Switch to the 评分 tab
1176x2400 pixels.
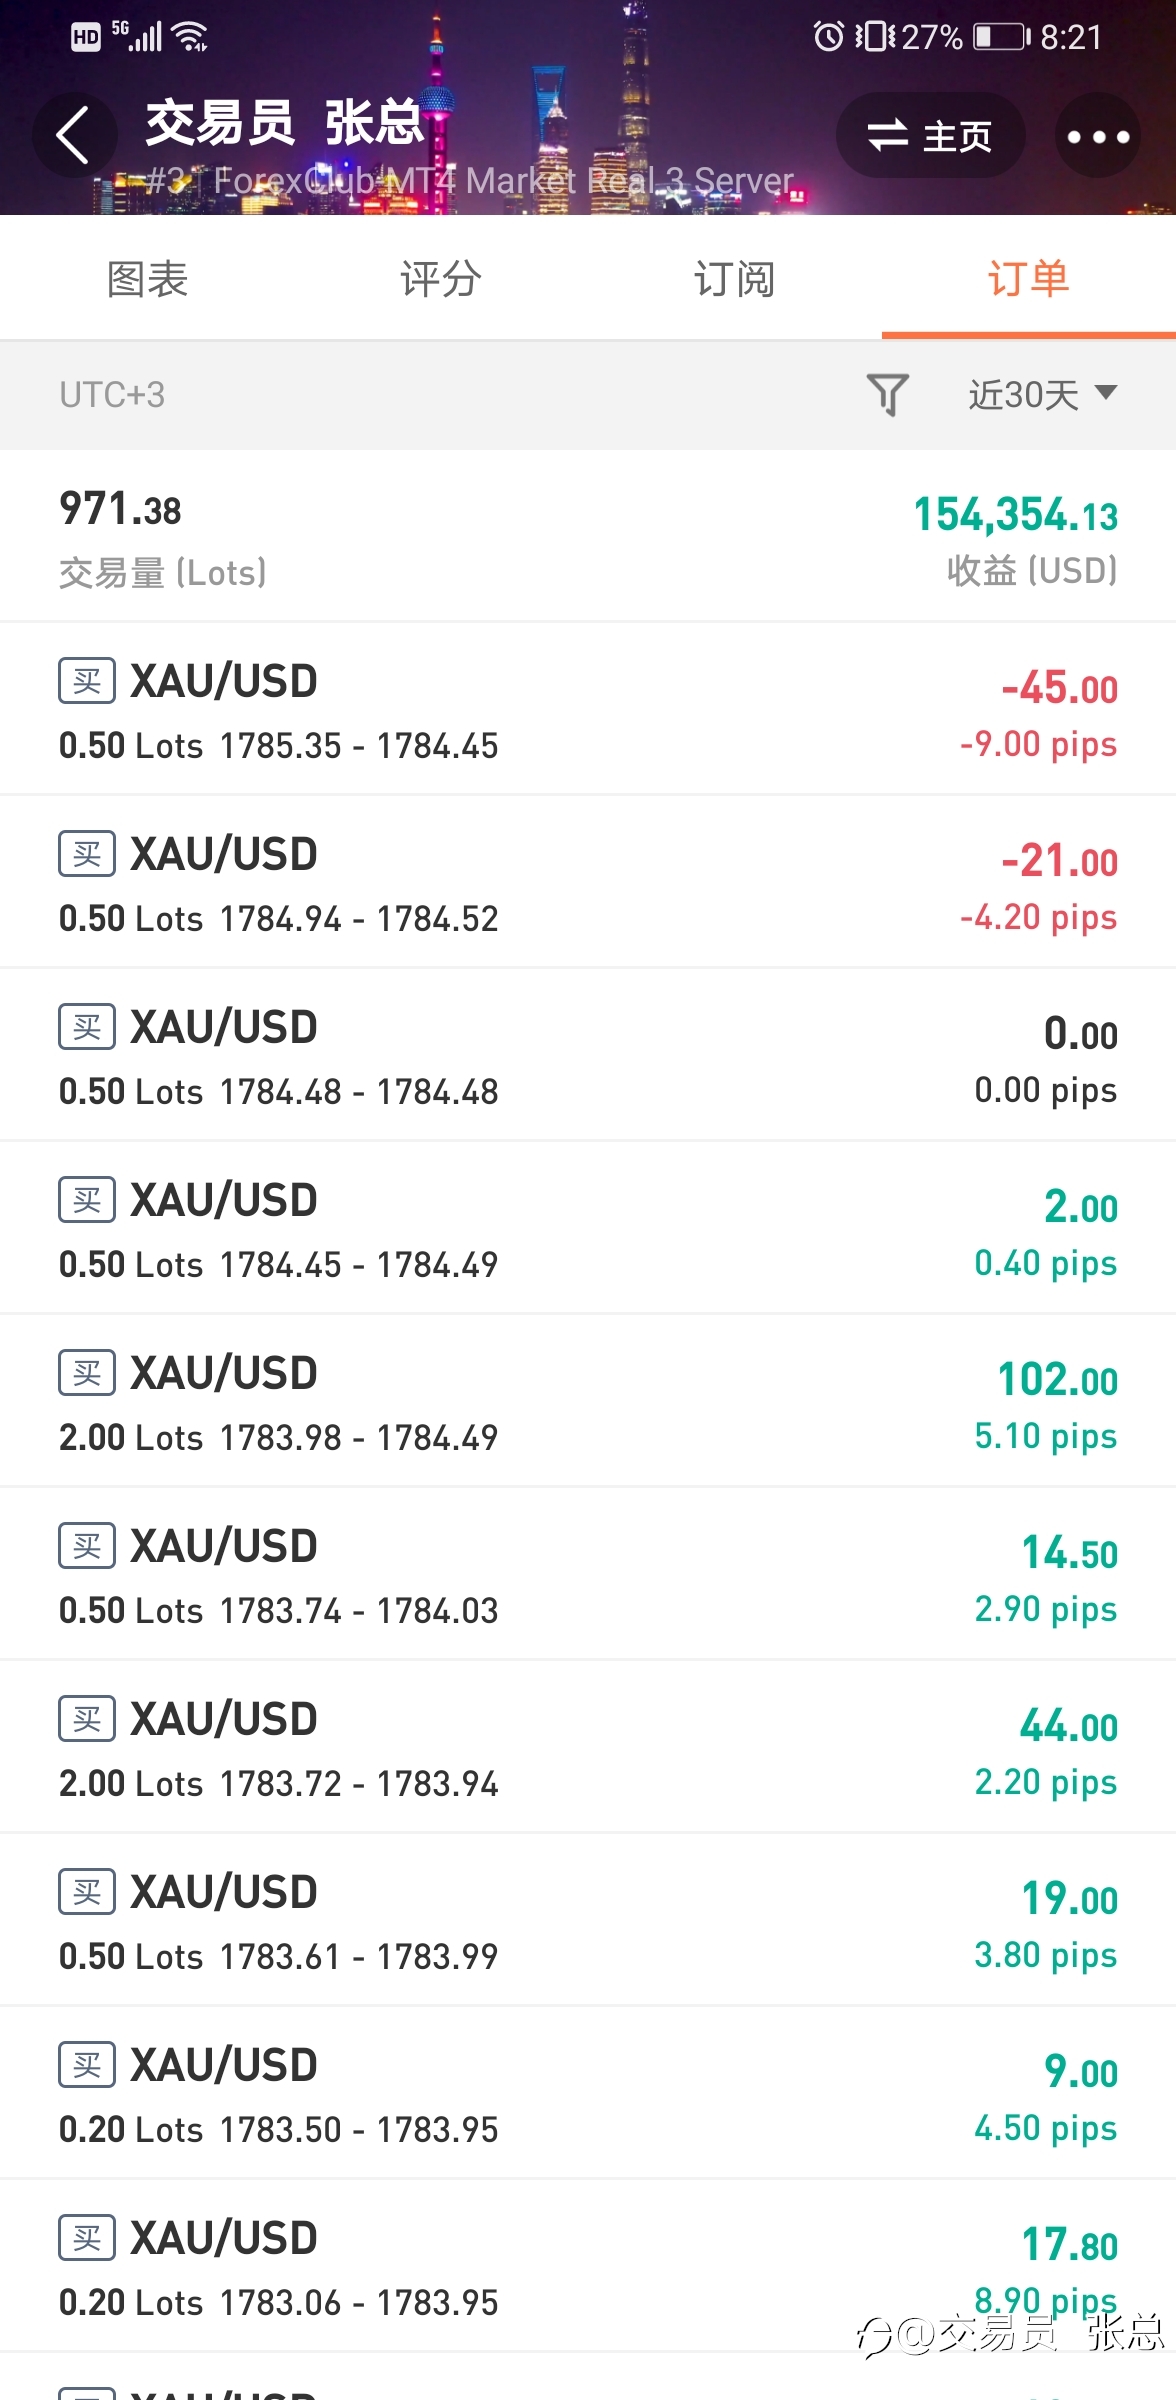coord(441,279)
